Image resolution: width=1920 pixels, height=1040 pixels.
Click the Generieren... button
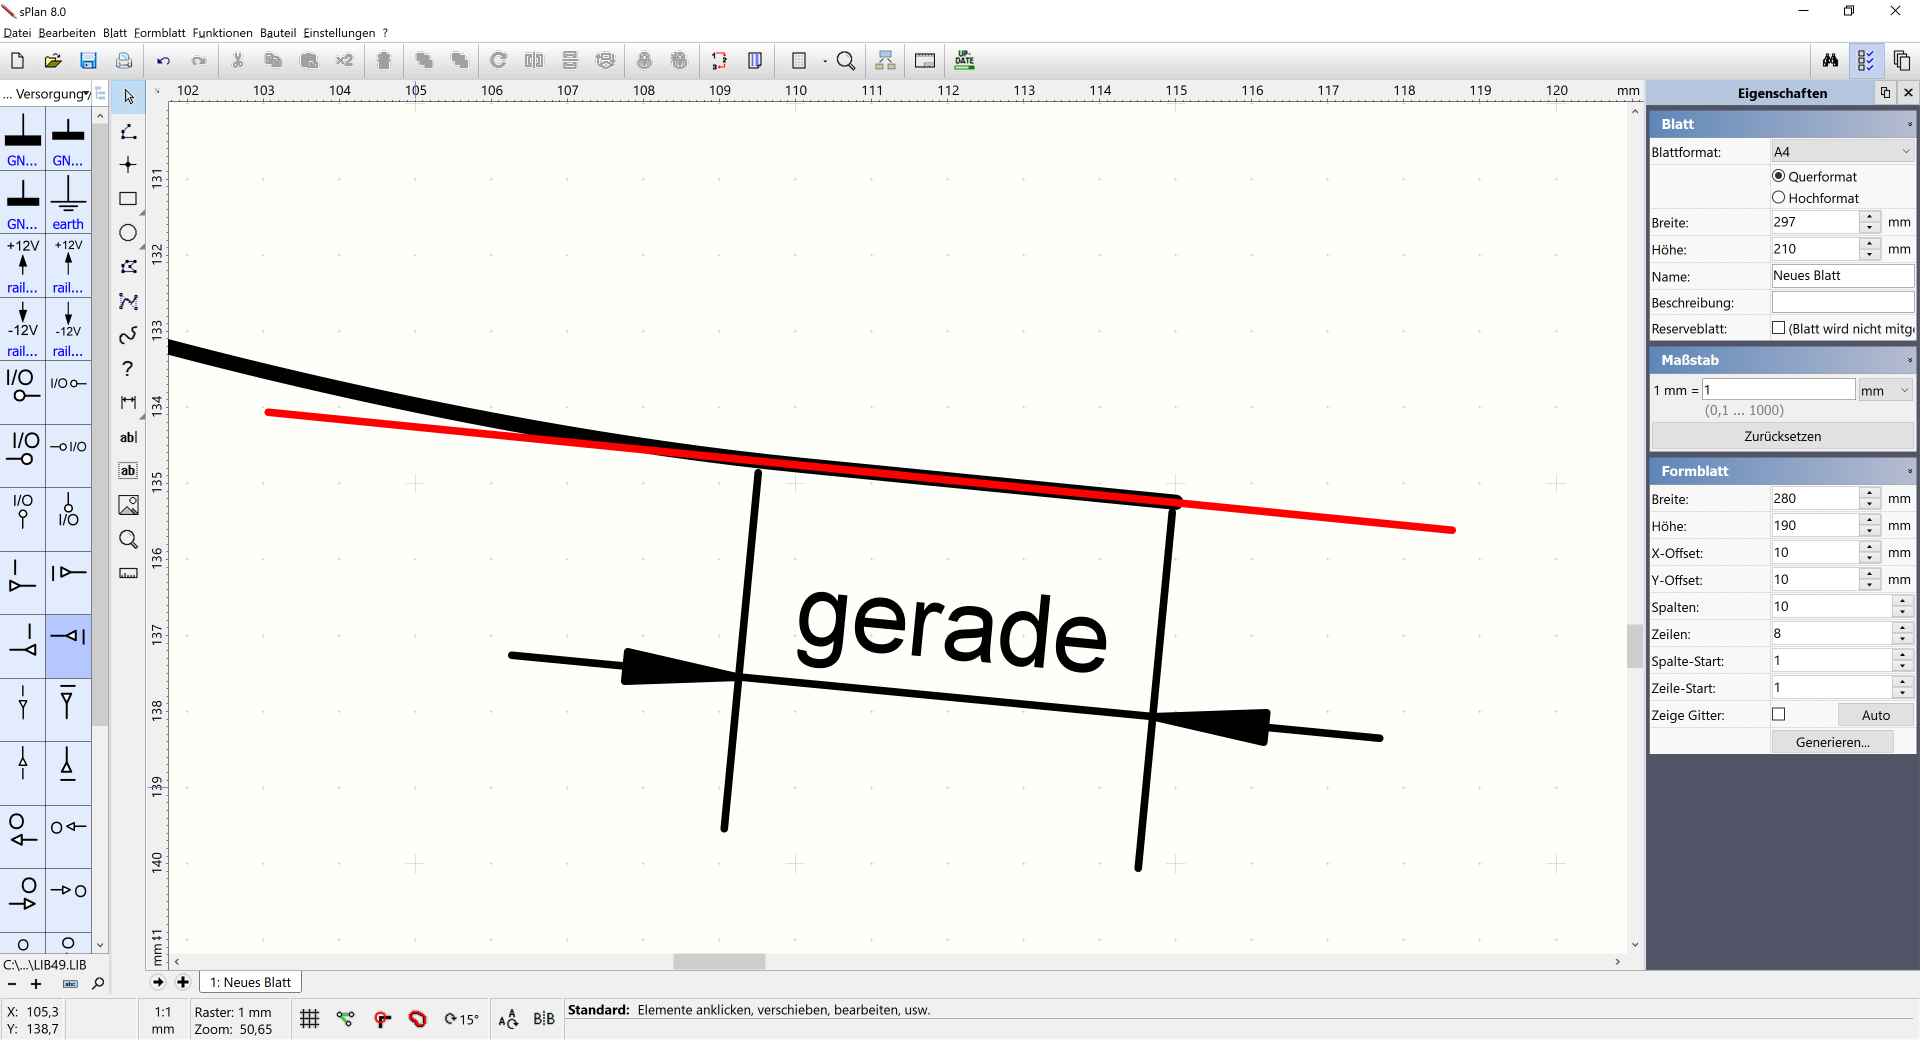[x=1832, y=742]
